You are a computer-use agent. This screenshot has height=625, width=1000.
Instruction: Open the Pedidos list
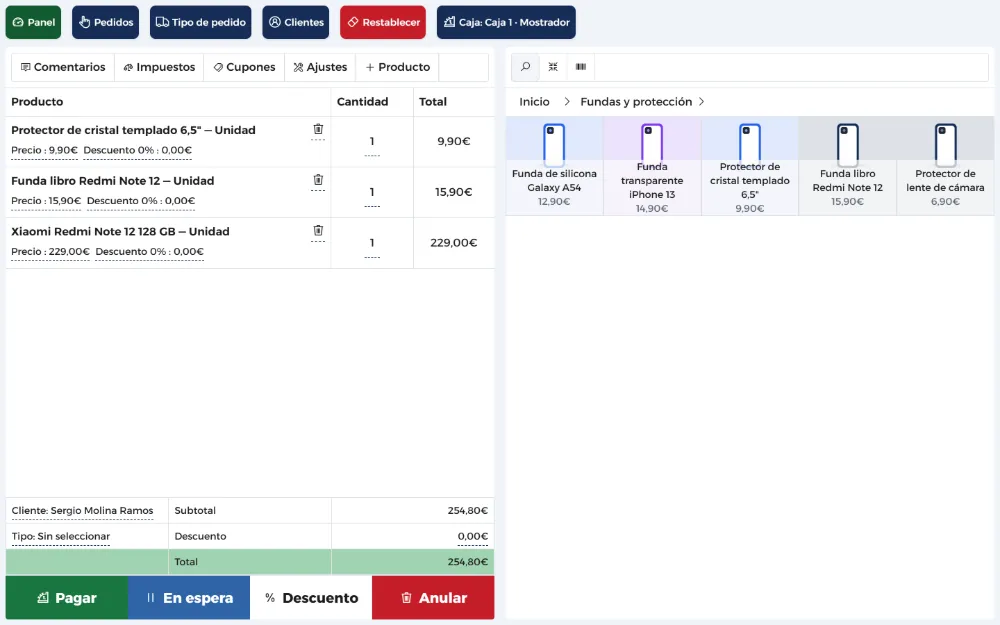105,22
